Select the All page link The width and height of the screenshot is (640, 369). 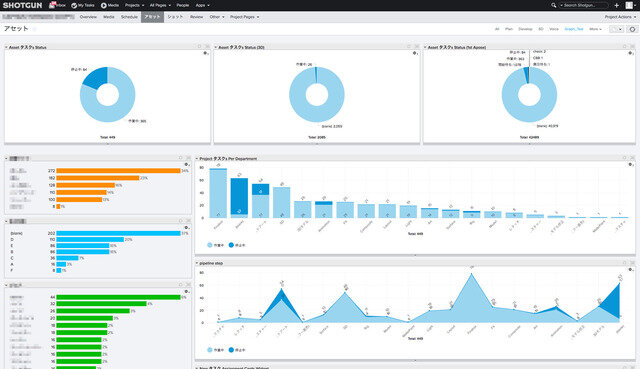tap(497, 29)
